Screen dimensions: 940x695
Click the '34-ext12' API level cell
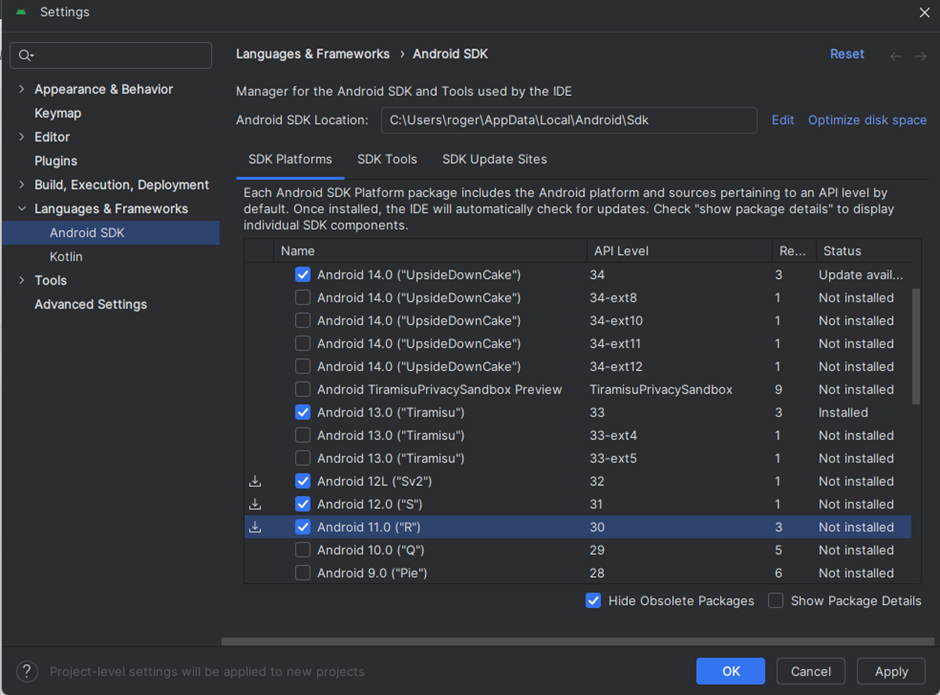[x=616, y=366]
